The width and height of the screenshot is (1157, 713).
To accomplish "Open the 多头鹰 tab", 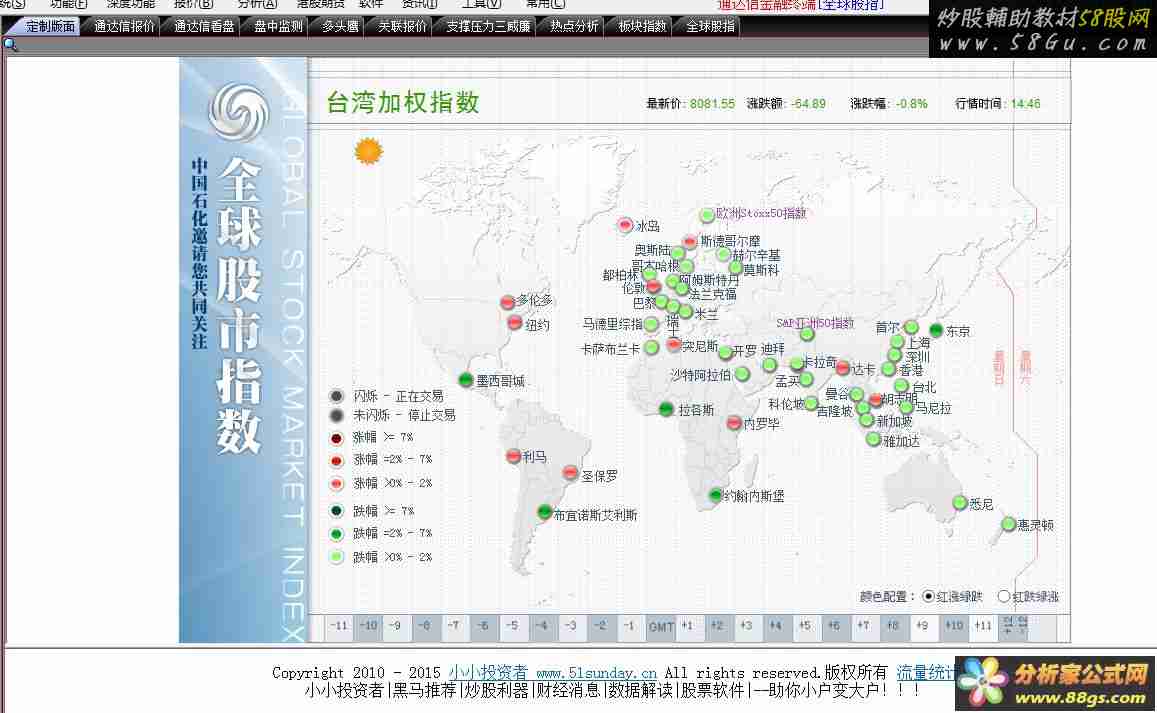I will coord(340,27).
